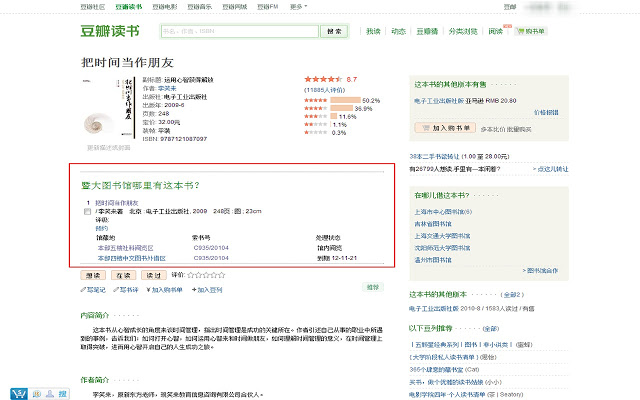The height and width of the screenshot is (400, 640).
Task: Mark the book as 在读
Action: click(123, 276)
